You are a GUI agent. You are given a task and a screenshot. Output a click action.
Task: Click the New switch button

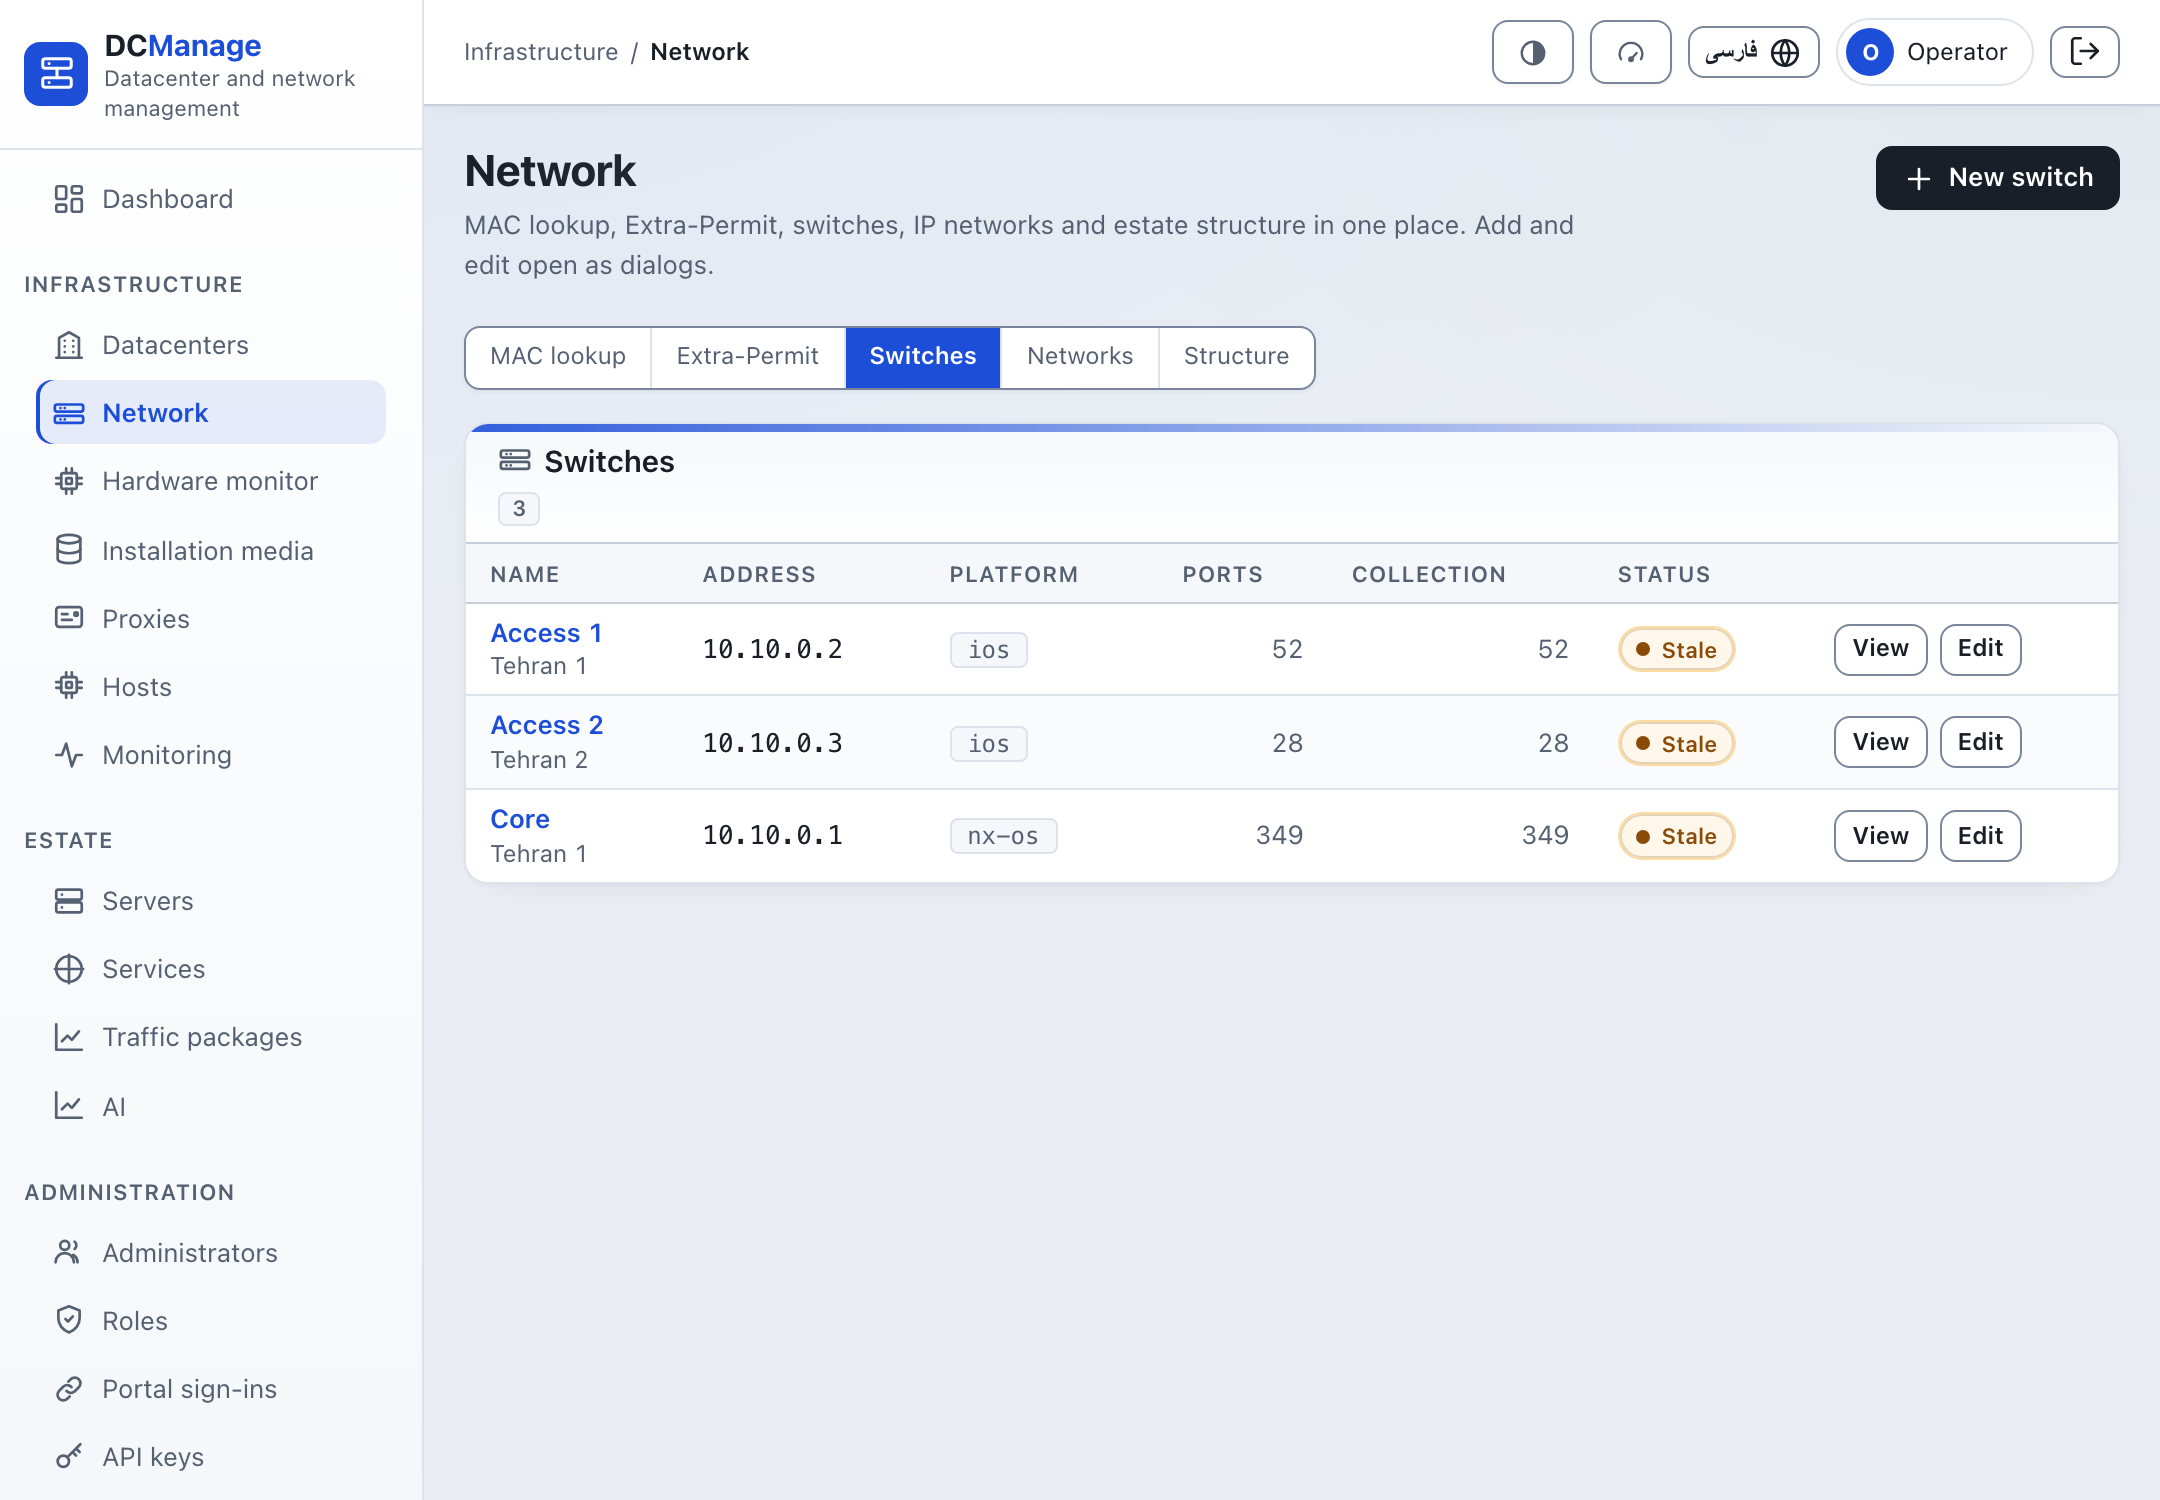click(1997, 178)
